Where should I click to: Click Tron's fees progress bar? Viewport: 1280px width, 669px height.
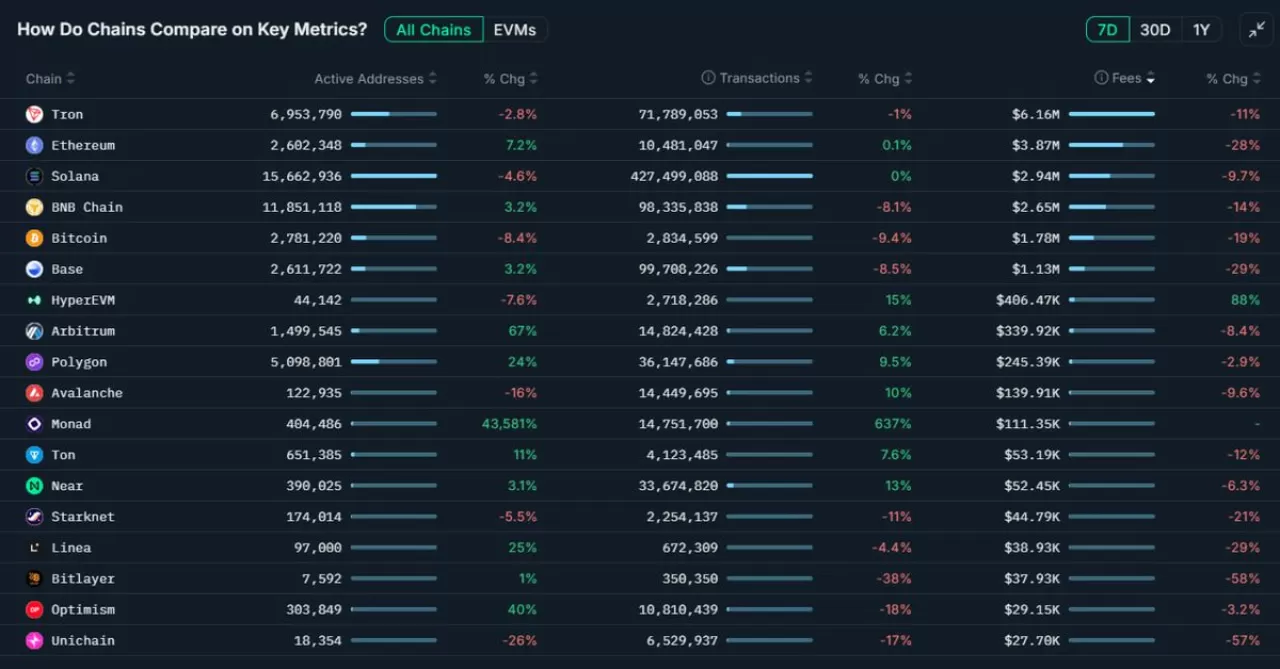pos(1110,114)
